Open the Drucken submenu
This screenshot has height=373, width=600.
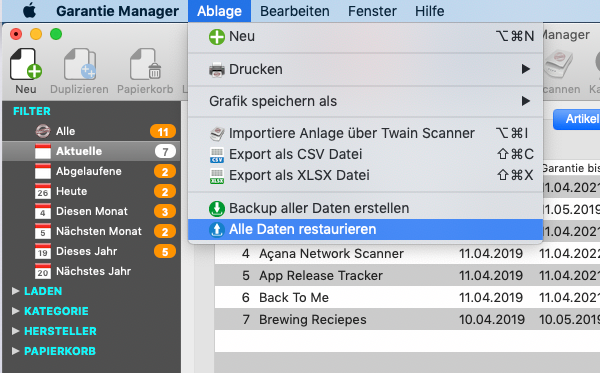[x=365, y=69]
